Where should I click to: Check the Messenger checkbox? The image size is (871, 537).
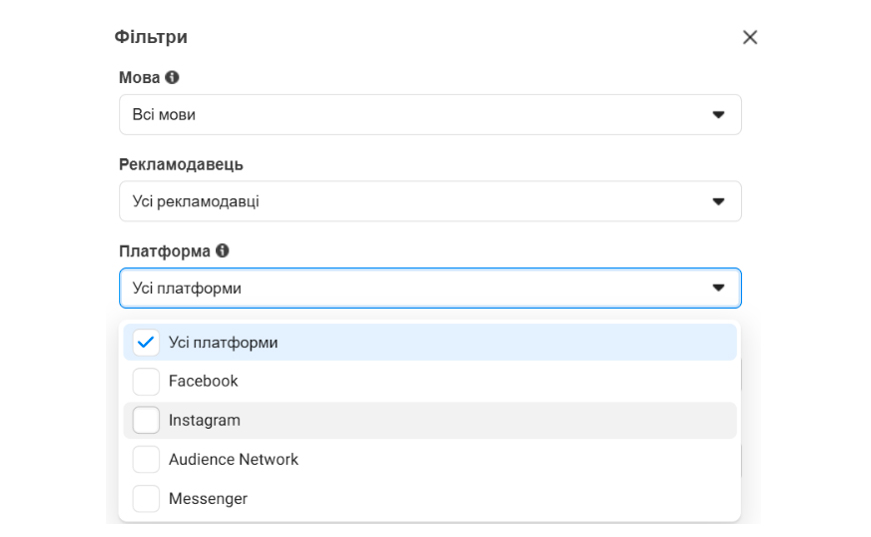point(146,499)
